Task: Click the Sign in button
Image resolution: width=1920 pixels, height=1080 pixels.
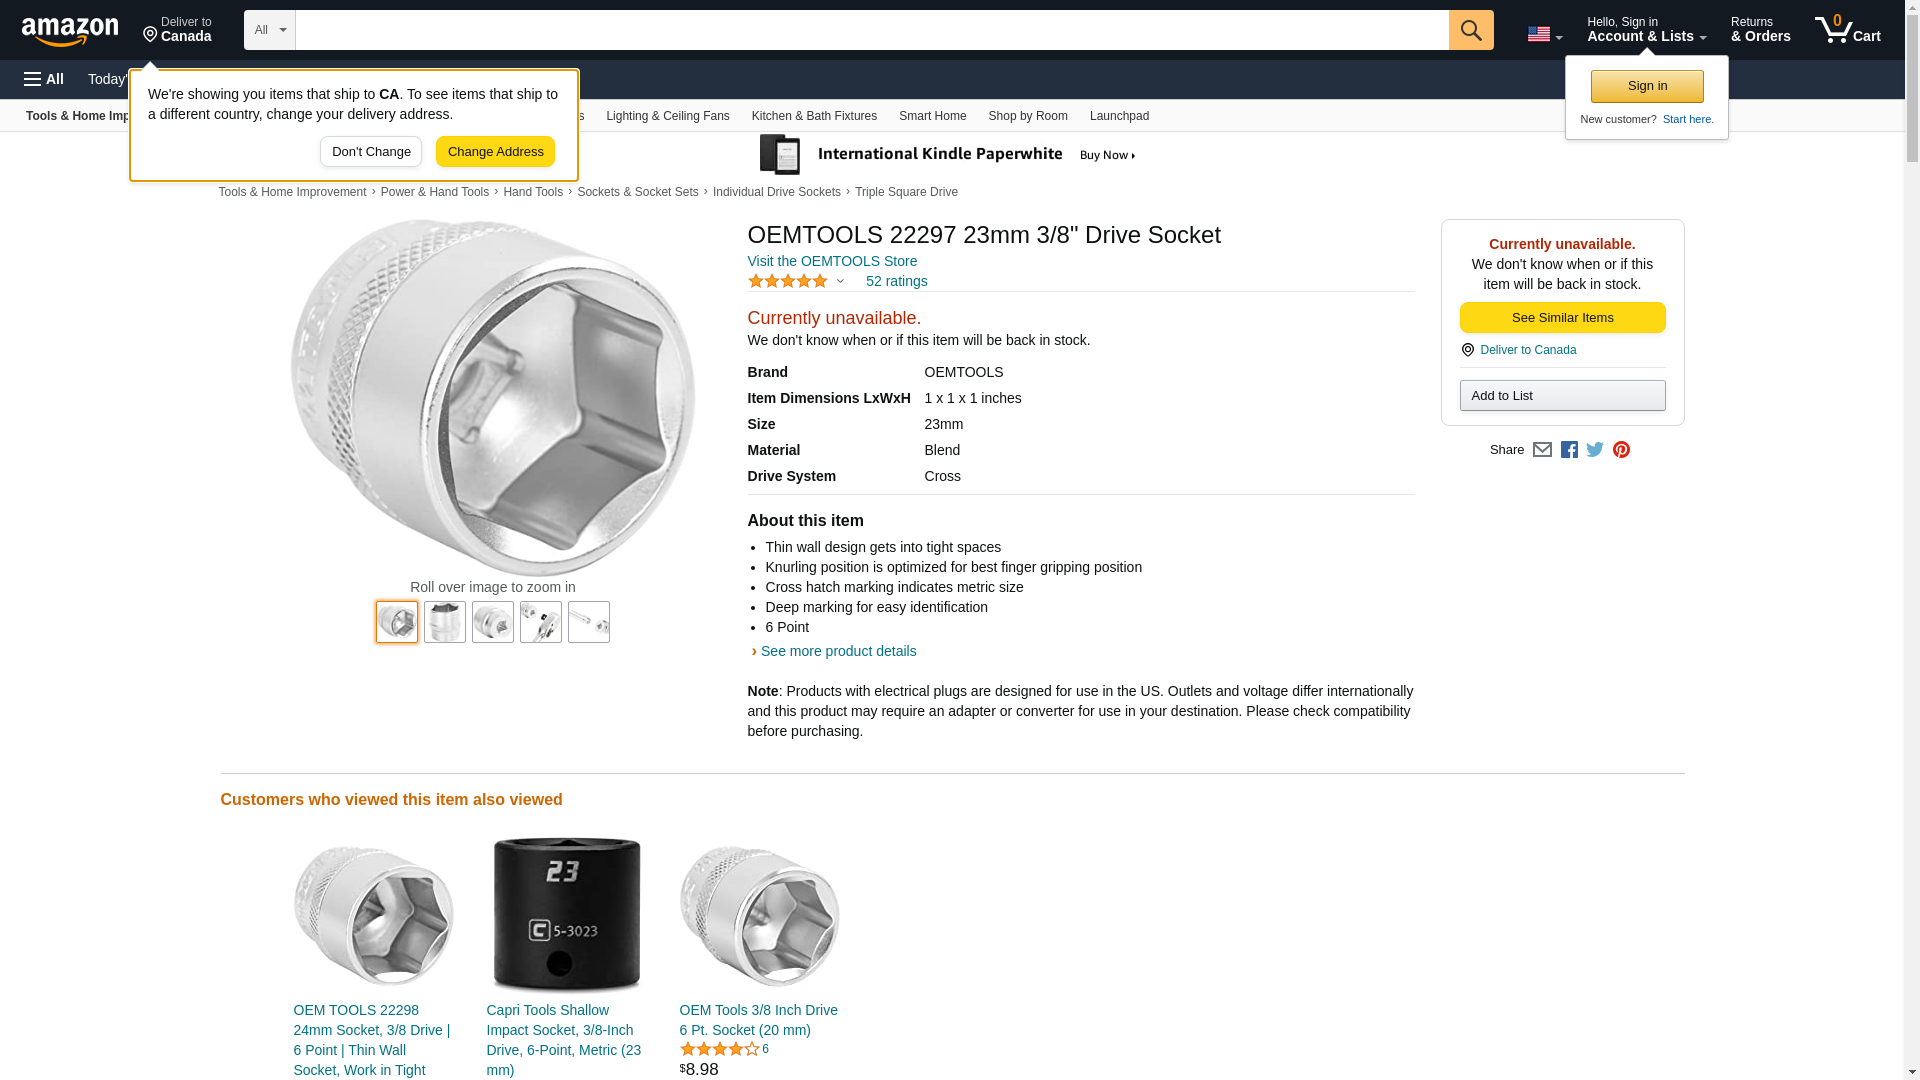Action: (x=1647, y=86)
